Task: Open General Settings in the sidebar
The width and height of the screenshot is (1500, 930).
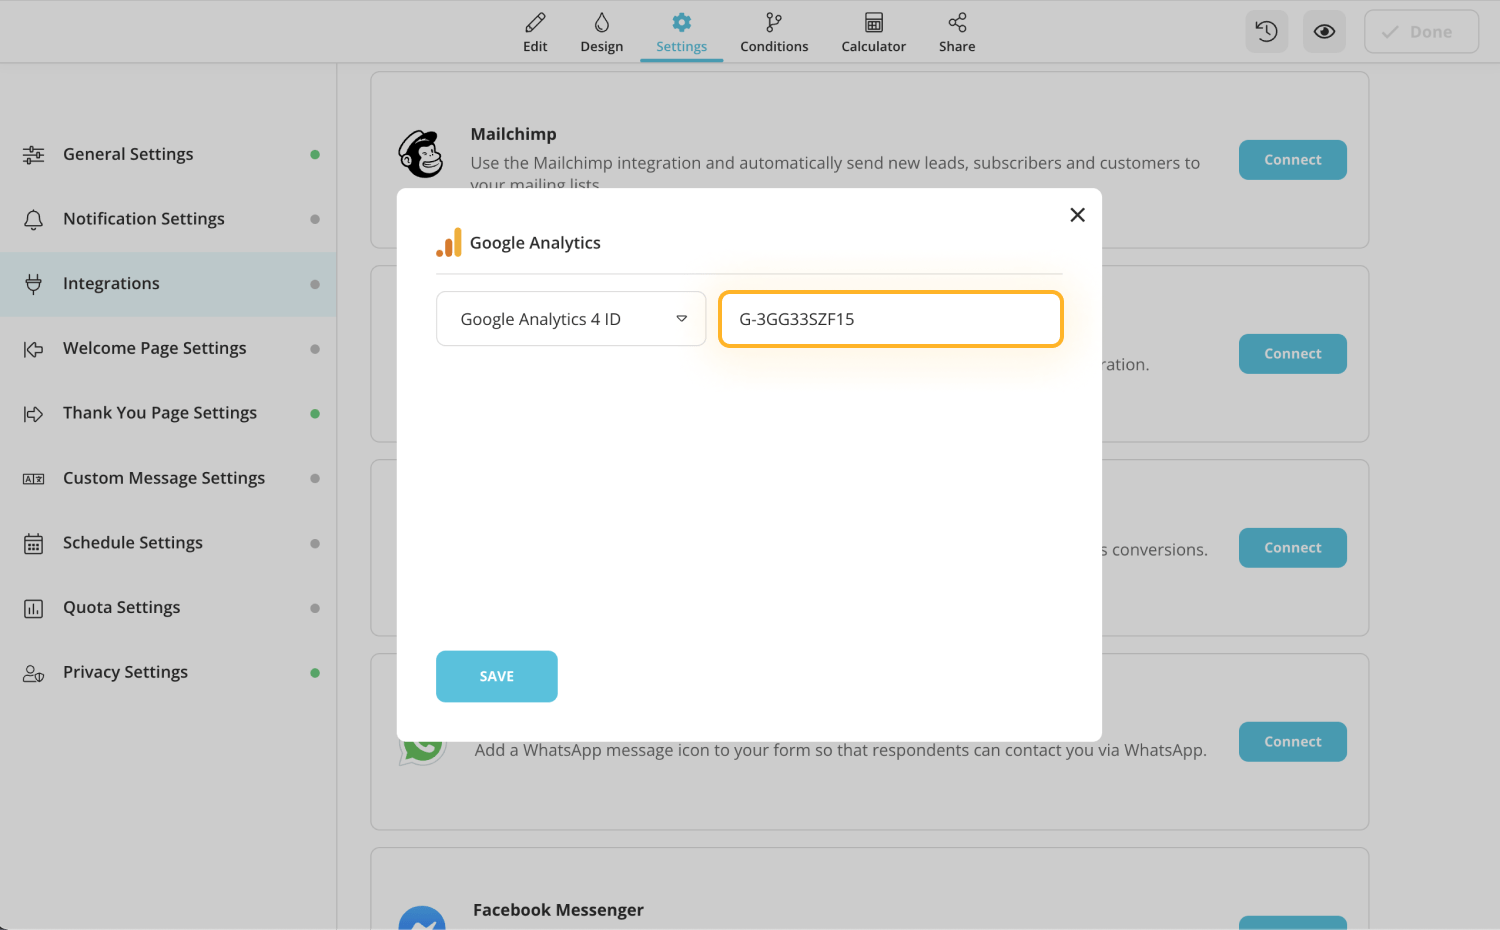Action: 128,154
